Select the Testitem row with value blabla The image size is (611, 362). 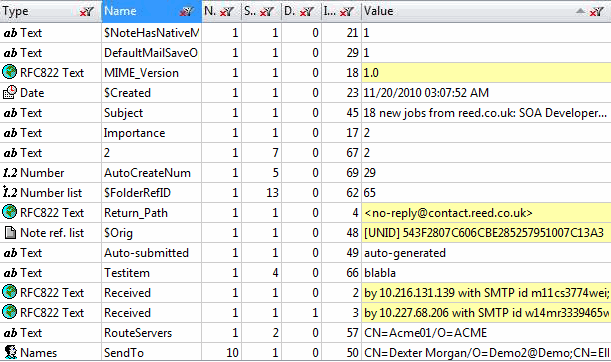[x=306, y=273]
